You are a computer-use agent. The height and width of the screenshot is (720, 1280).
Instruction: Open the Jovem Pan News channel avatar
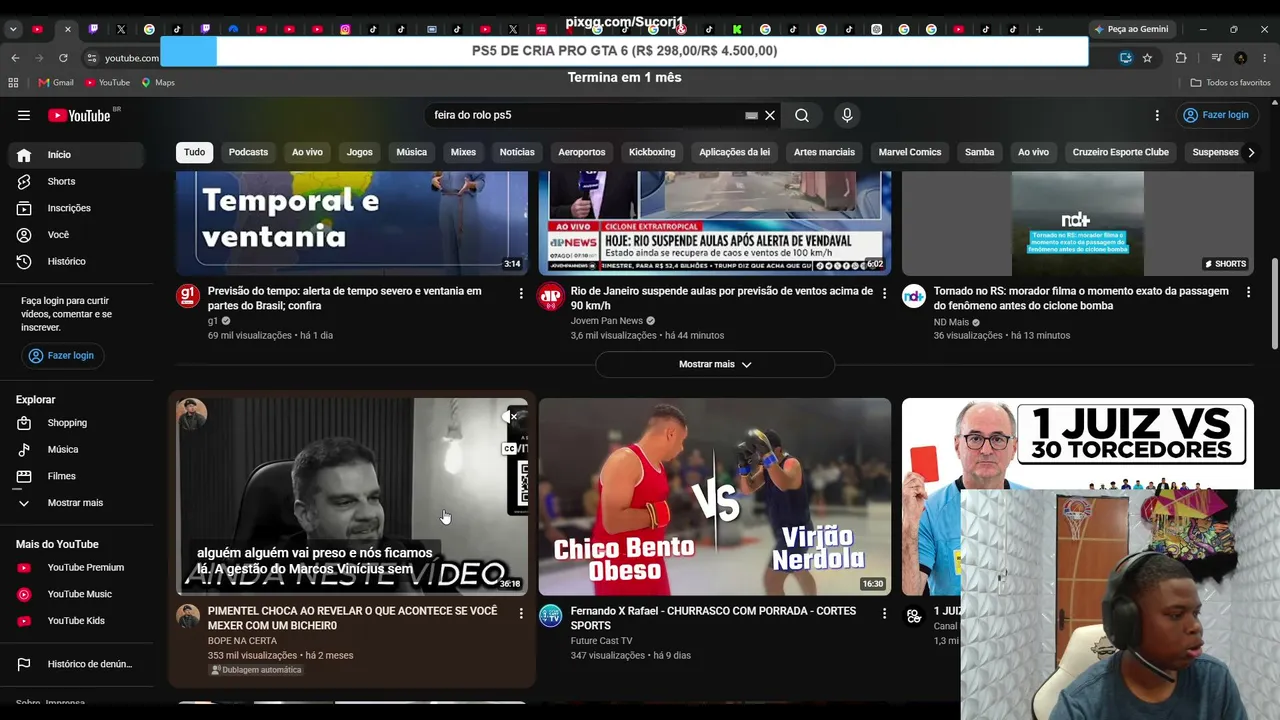pos(551,296)
